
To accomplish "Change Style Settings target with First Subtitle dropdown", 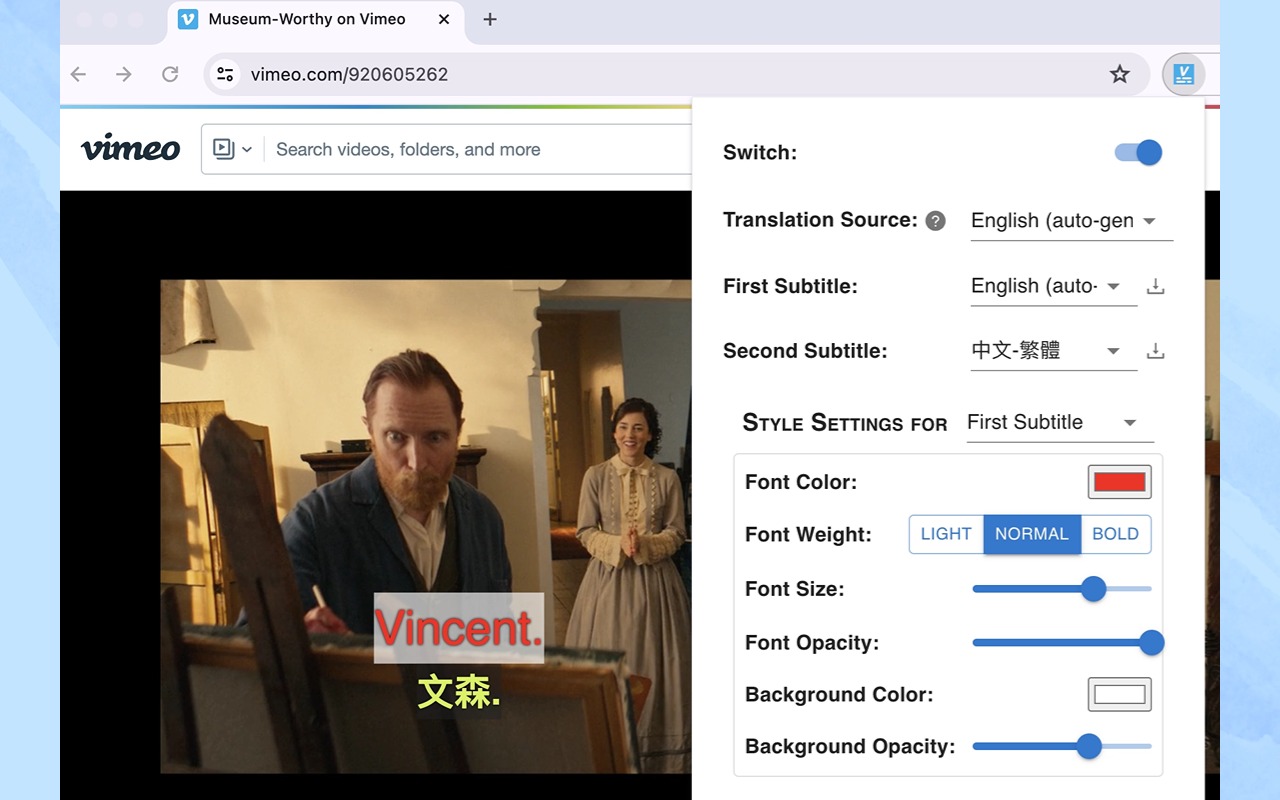I will point(1058,422).
